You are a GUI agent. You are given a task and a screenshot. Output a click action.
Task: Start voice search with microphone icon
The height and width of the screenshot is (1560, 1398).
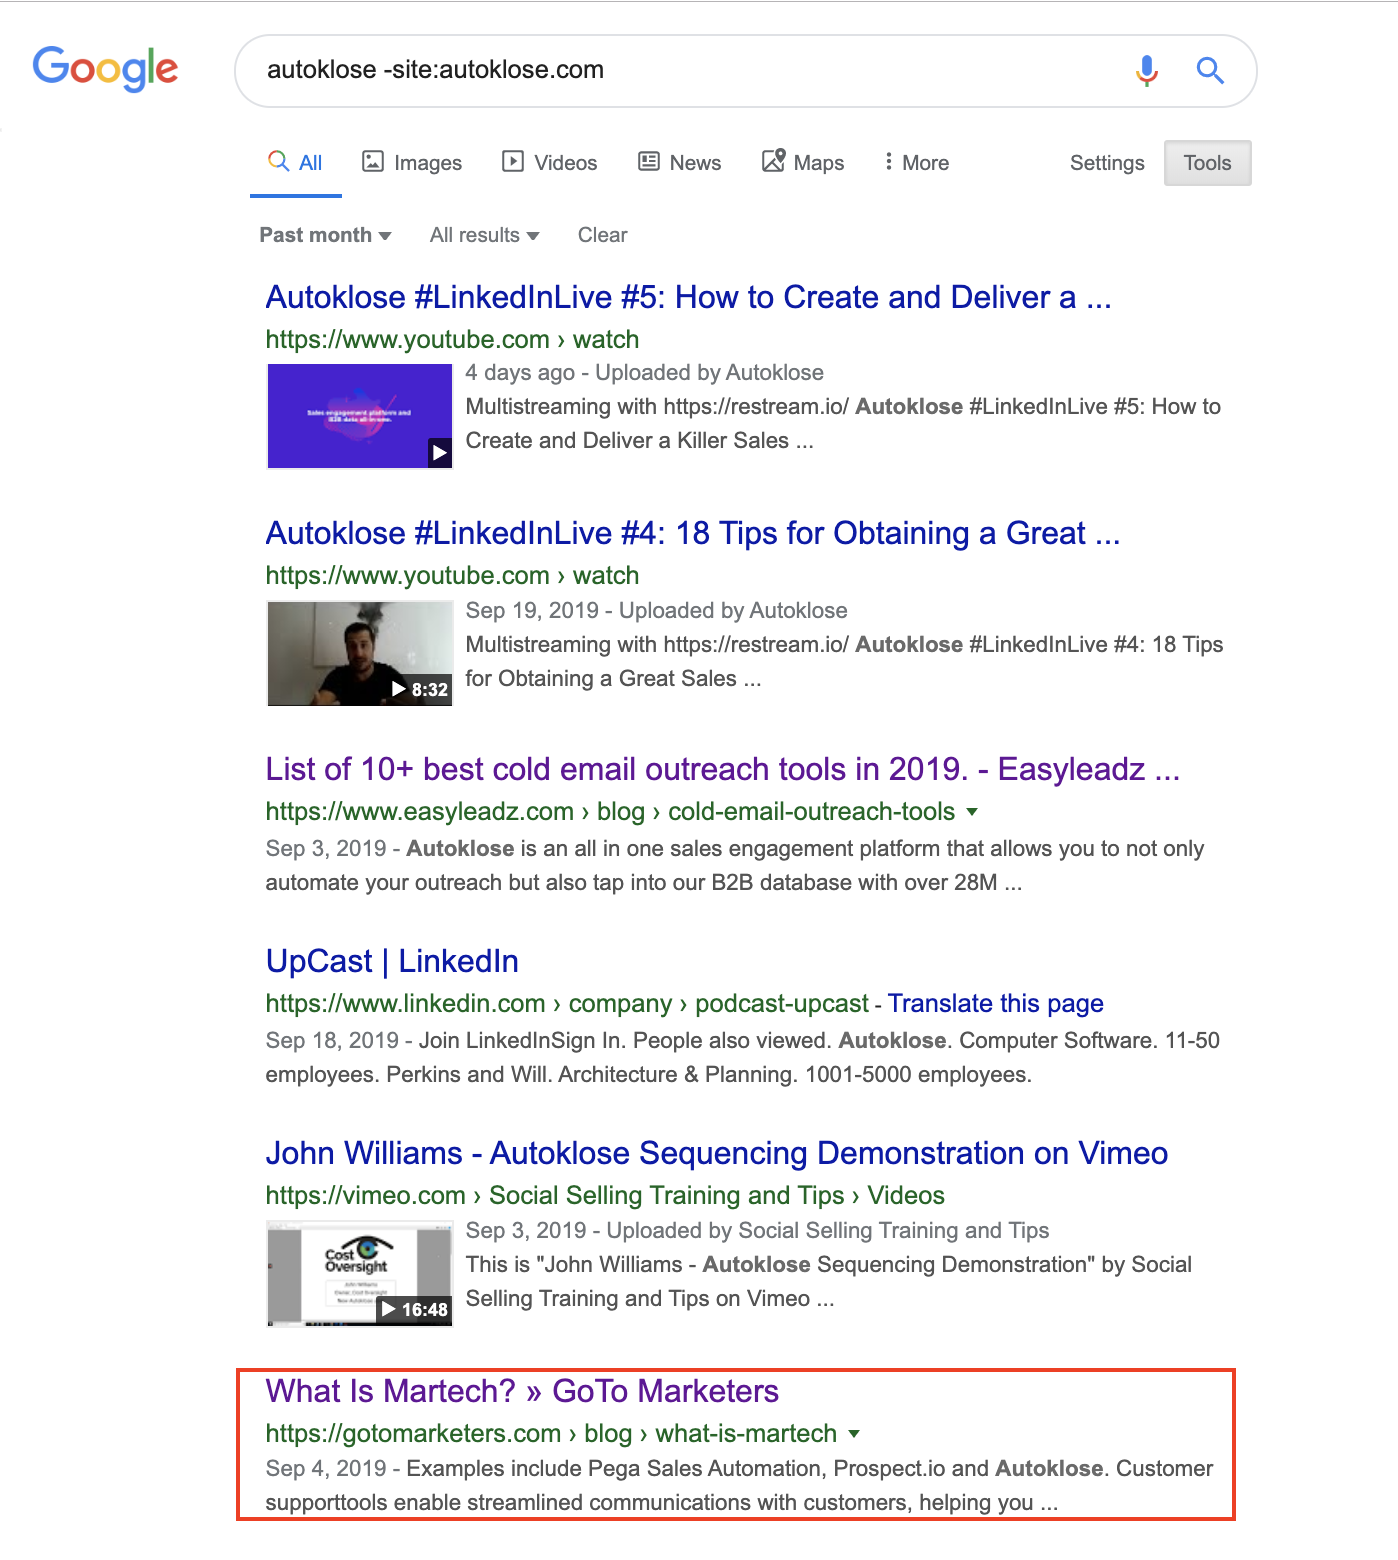point(1147,70)
